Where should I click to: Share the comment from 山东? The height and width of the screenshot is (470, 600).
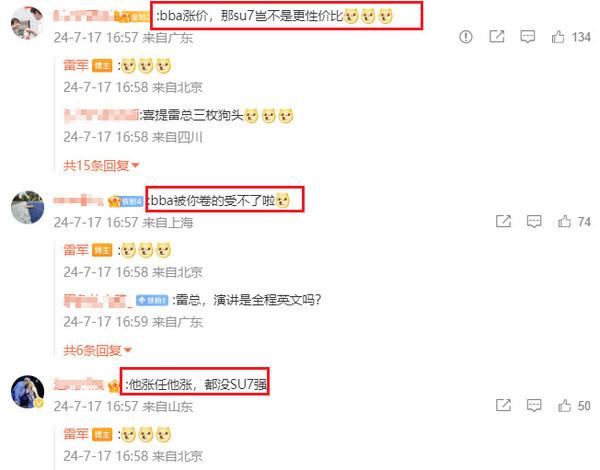point(503,405)
